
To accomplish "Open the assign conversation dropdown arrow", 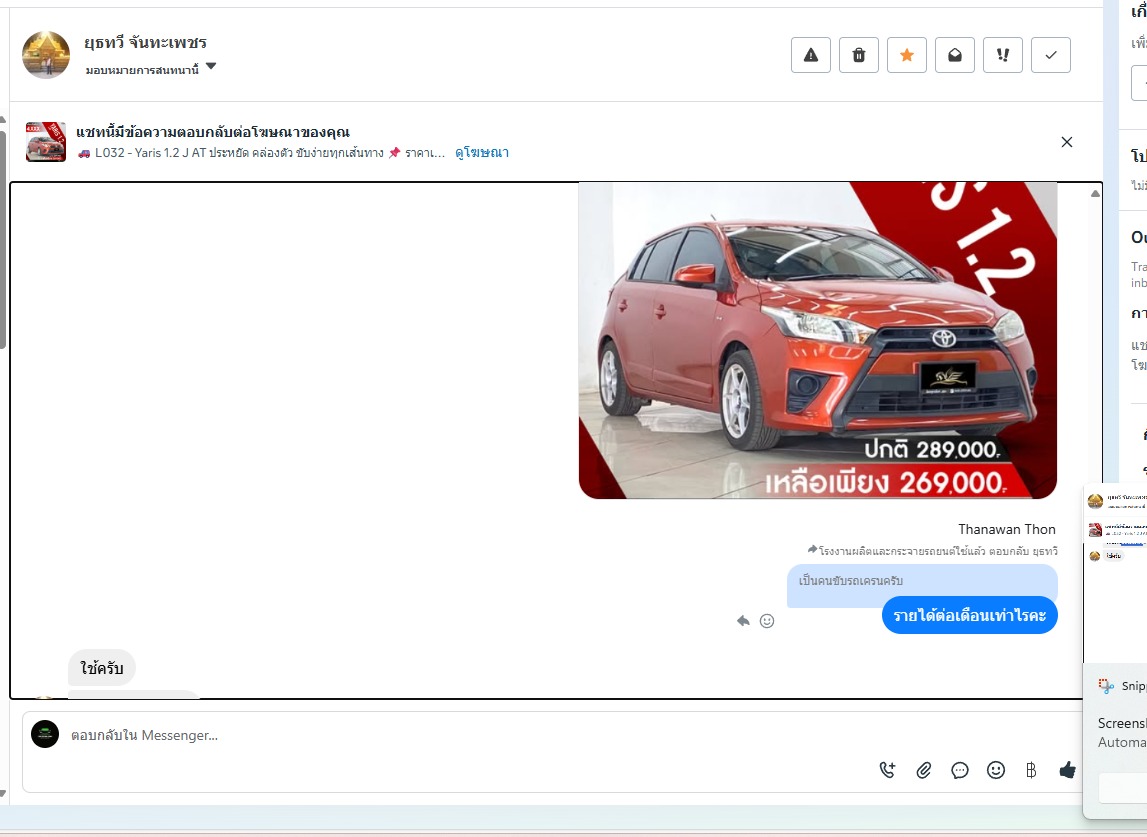I will click(211, 68).
